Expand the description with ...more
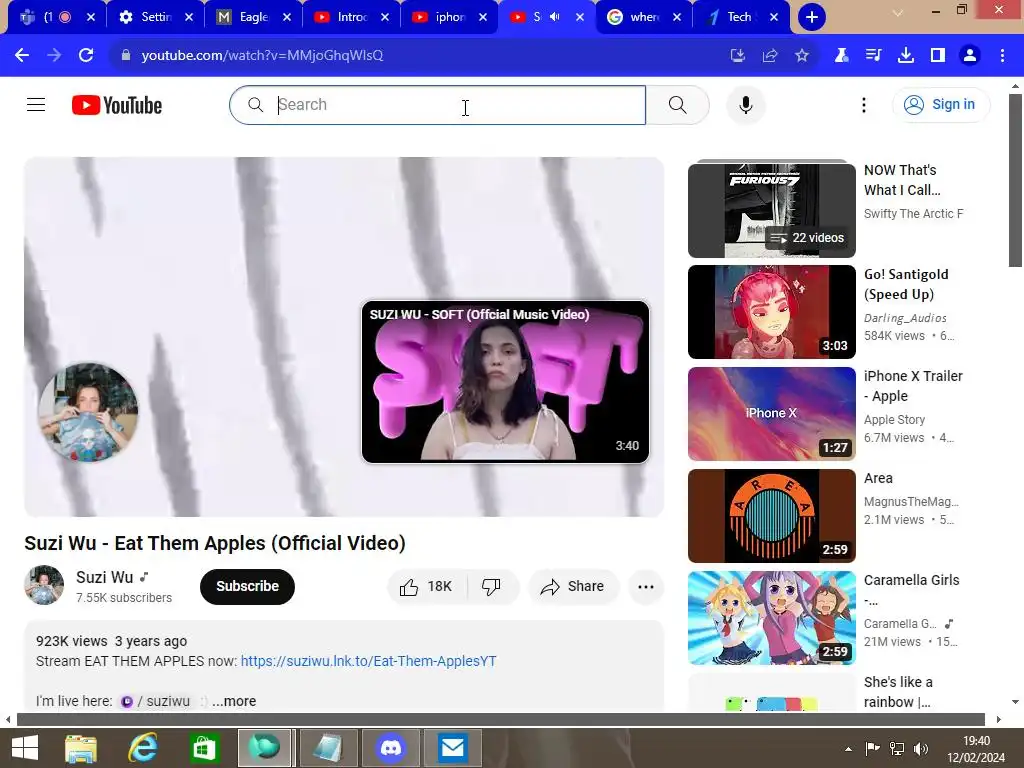1024x768 pixels. [x=234, y=701]
